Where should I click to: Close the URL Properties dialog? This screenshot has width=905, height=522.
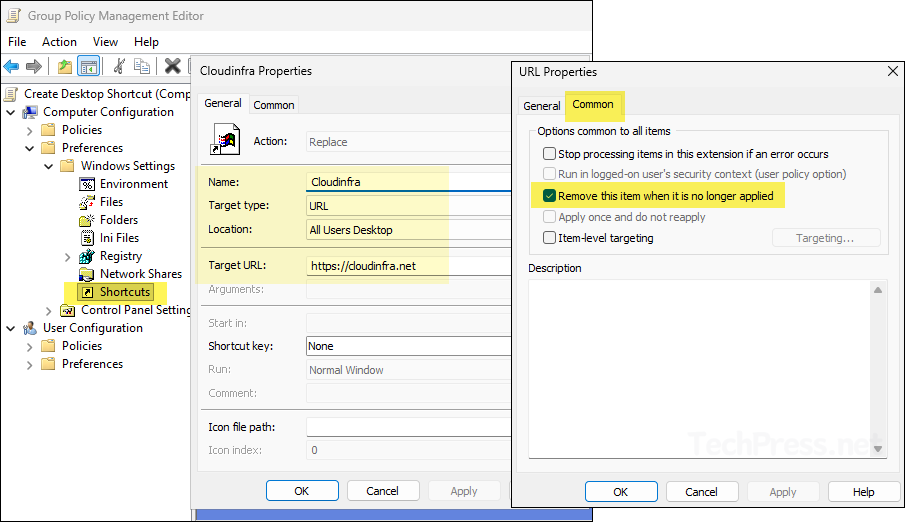[x=892, y=71]
